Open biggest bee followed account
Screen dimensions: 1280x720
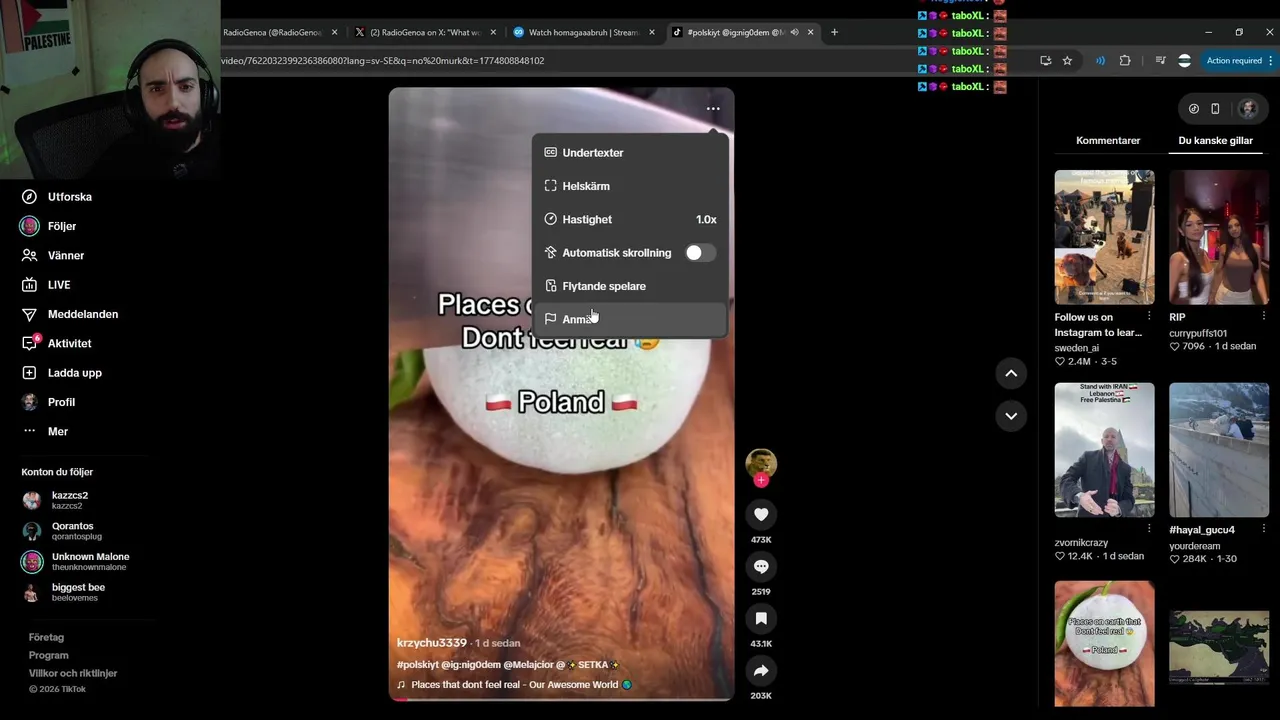(x=64, y=592)
